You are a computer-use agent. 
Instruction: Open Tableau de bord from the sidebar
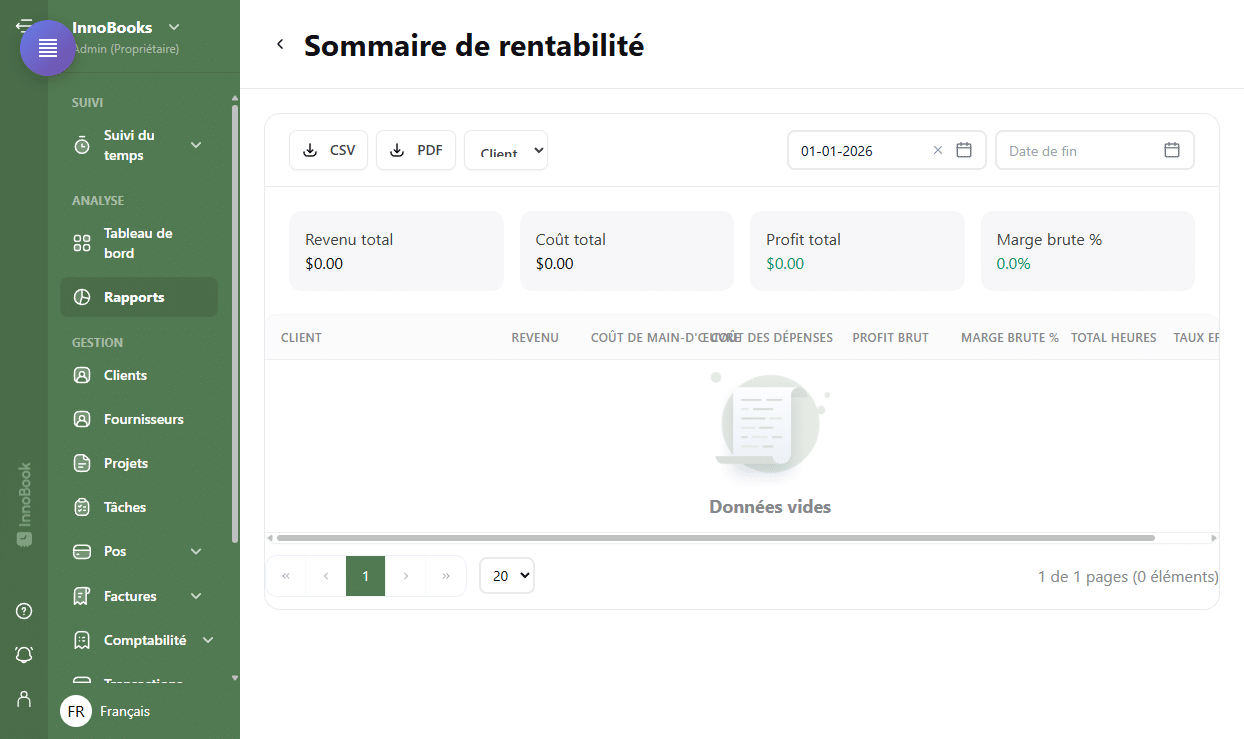coord(139,243)
